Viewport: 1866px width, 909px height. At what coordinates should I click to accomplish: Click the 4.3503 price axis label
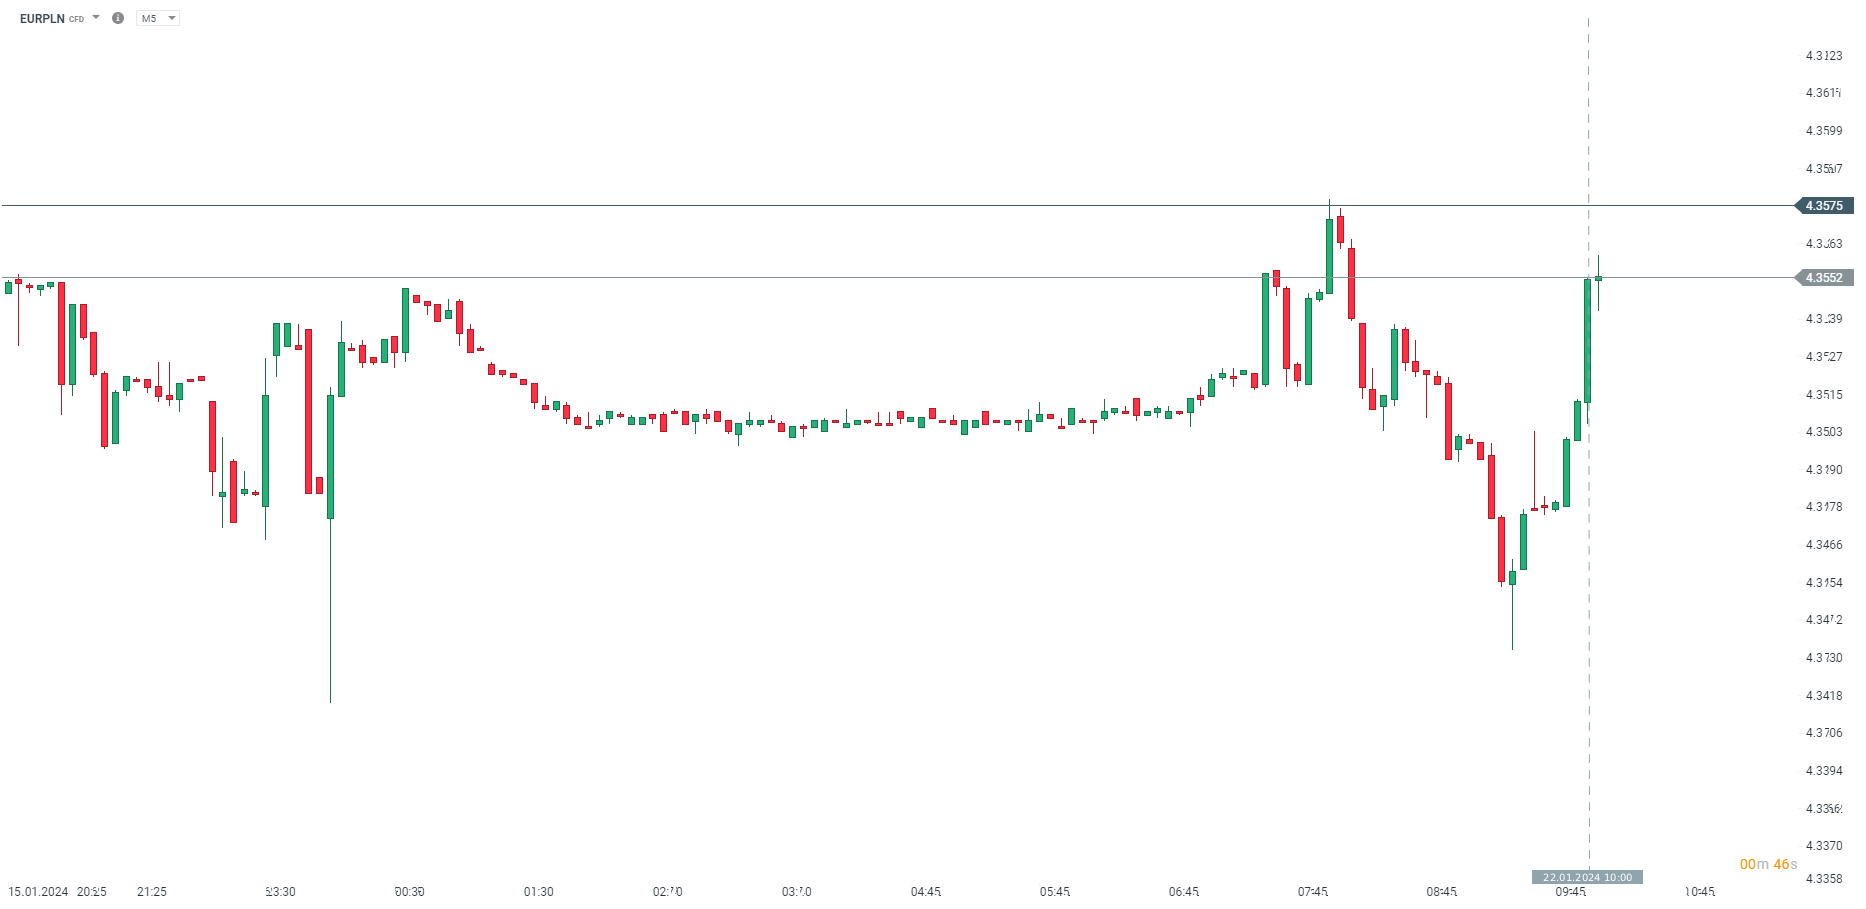1823,432
